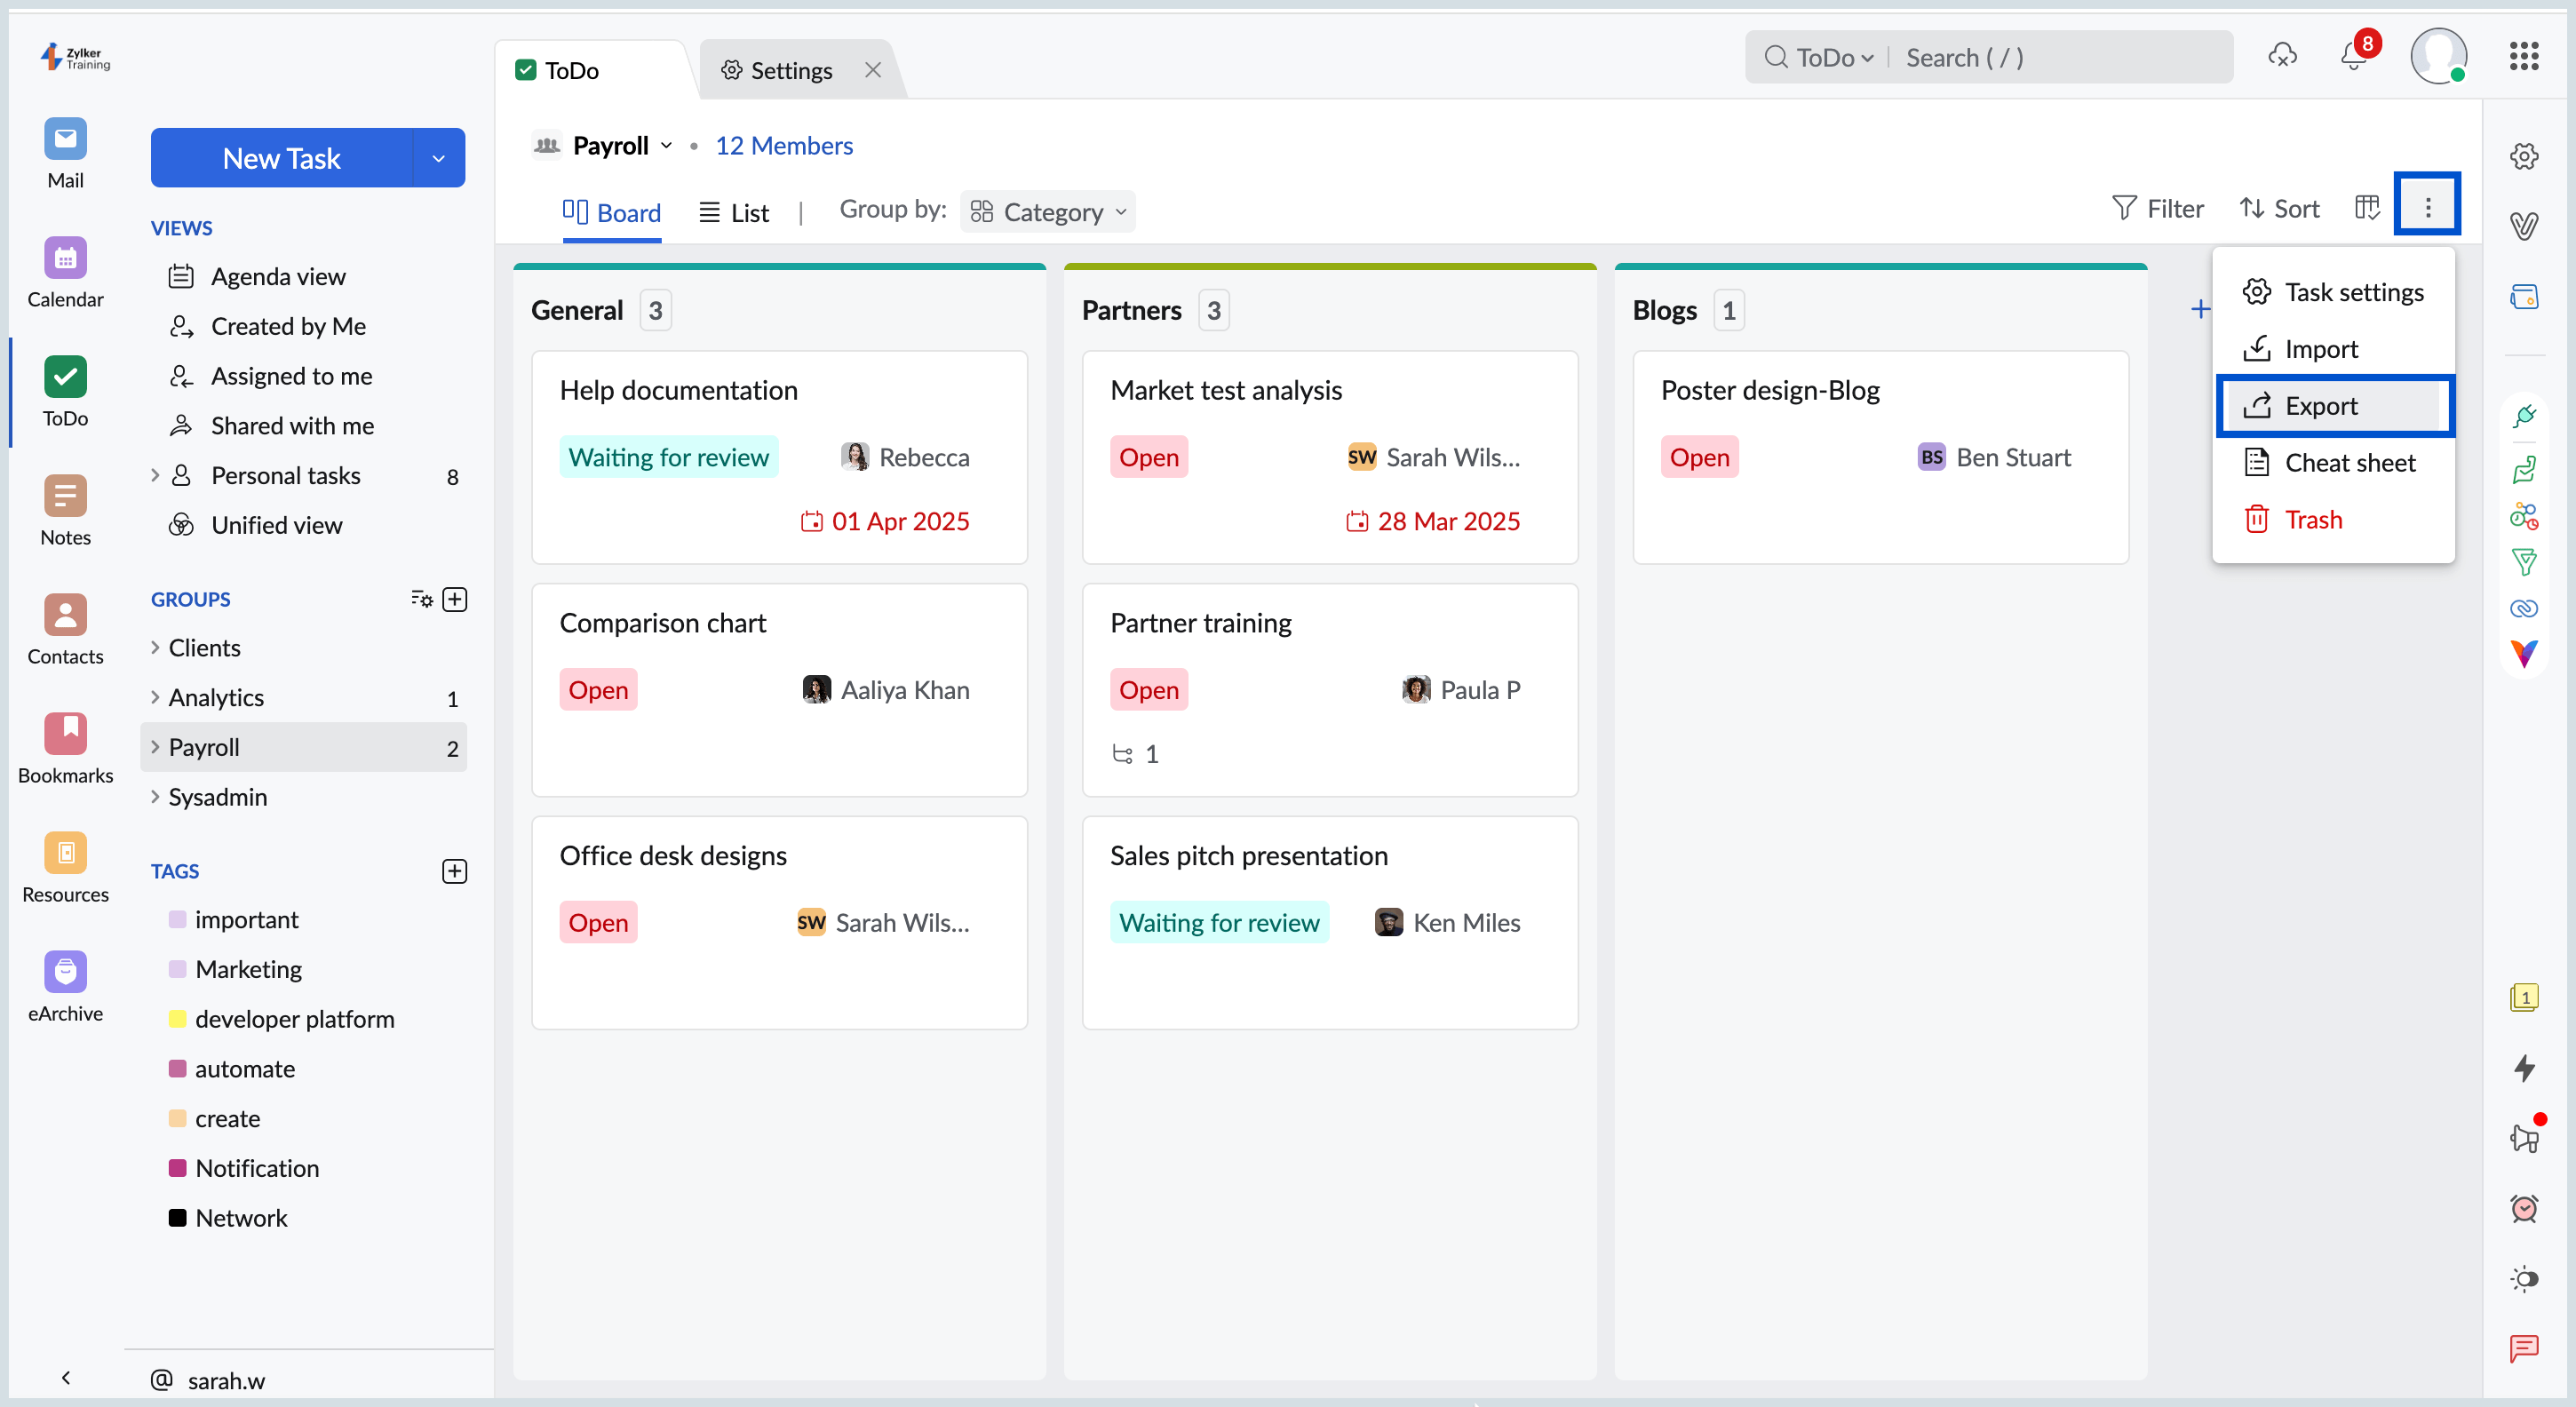Open New Task dropdown arrow

pos(438,158)
